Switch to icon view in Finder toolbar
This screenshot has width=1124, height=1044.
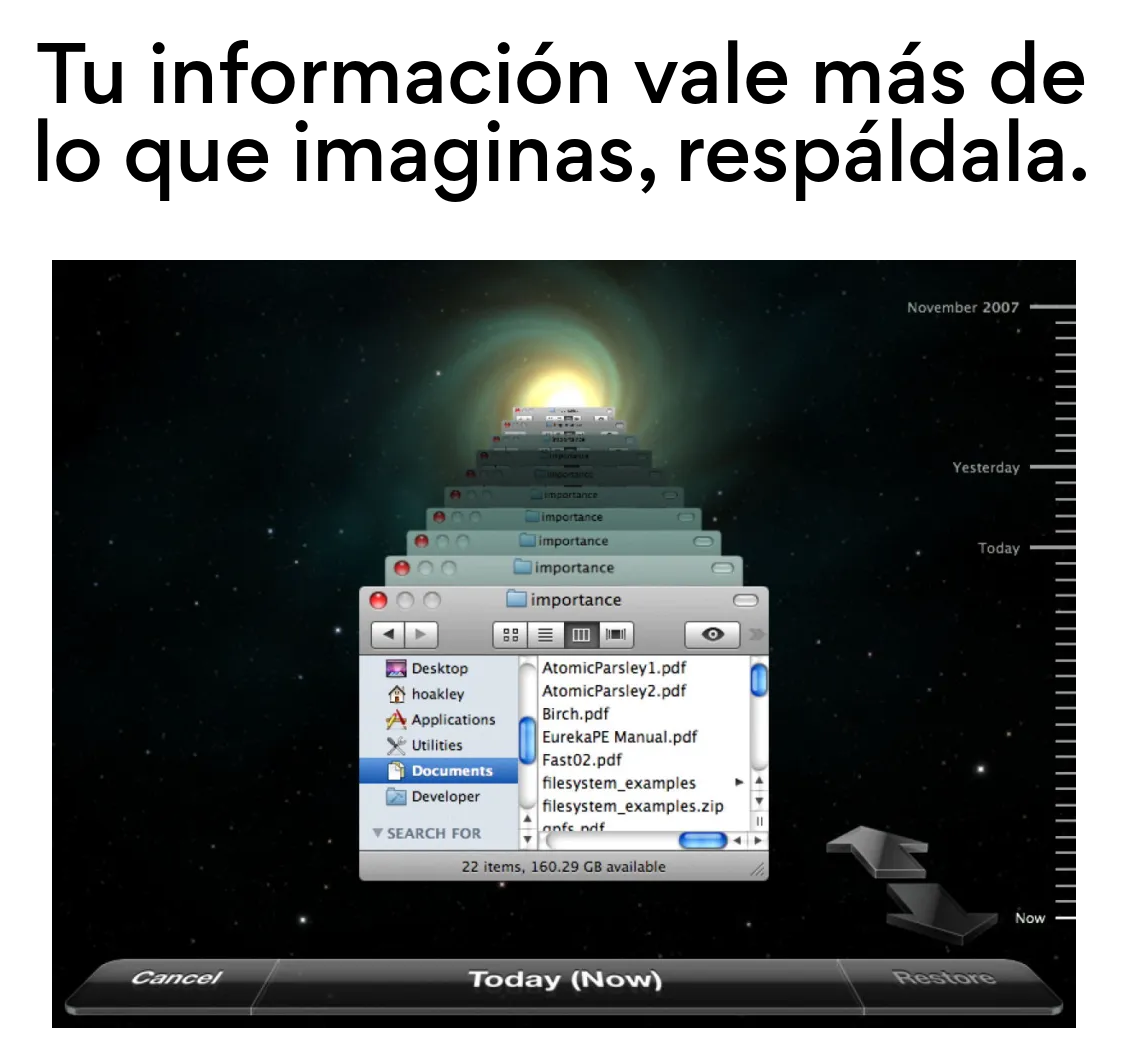click(510, 635)
